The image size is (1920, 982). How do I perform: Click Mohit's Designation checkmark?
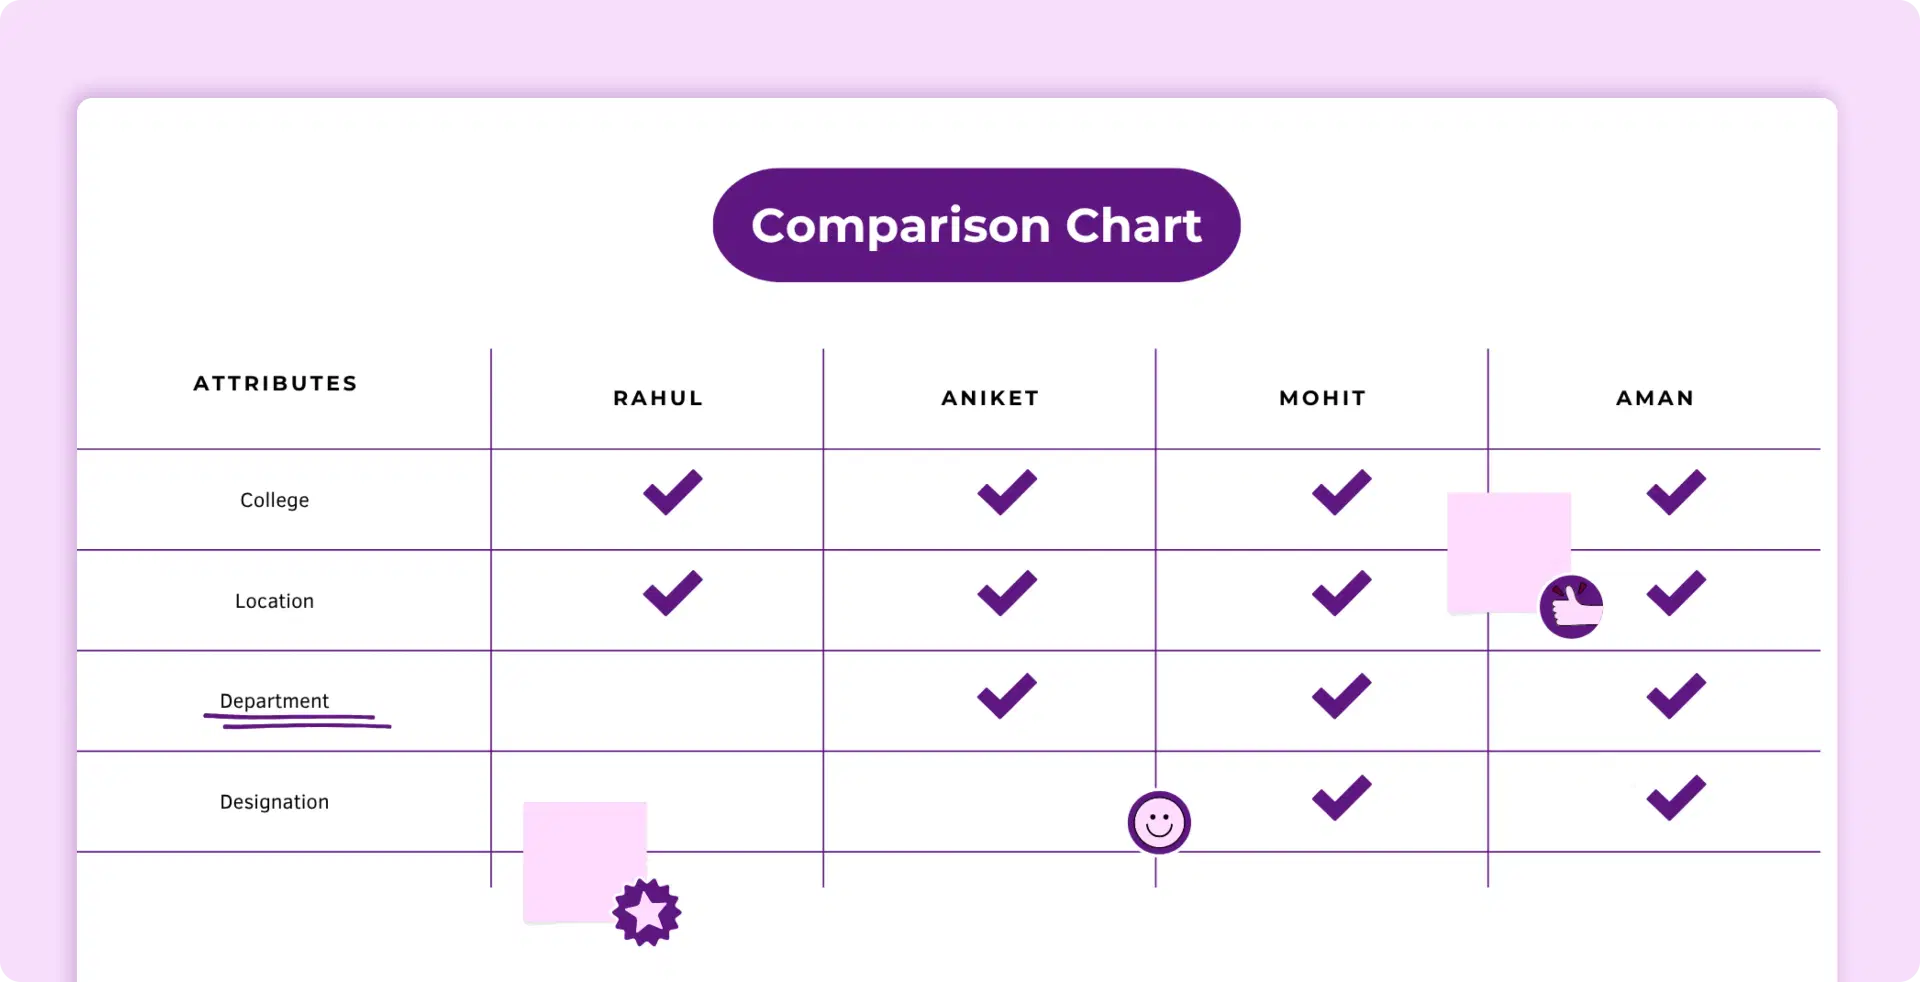(x=1341, y=798)
